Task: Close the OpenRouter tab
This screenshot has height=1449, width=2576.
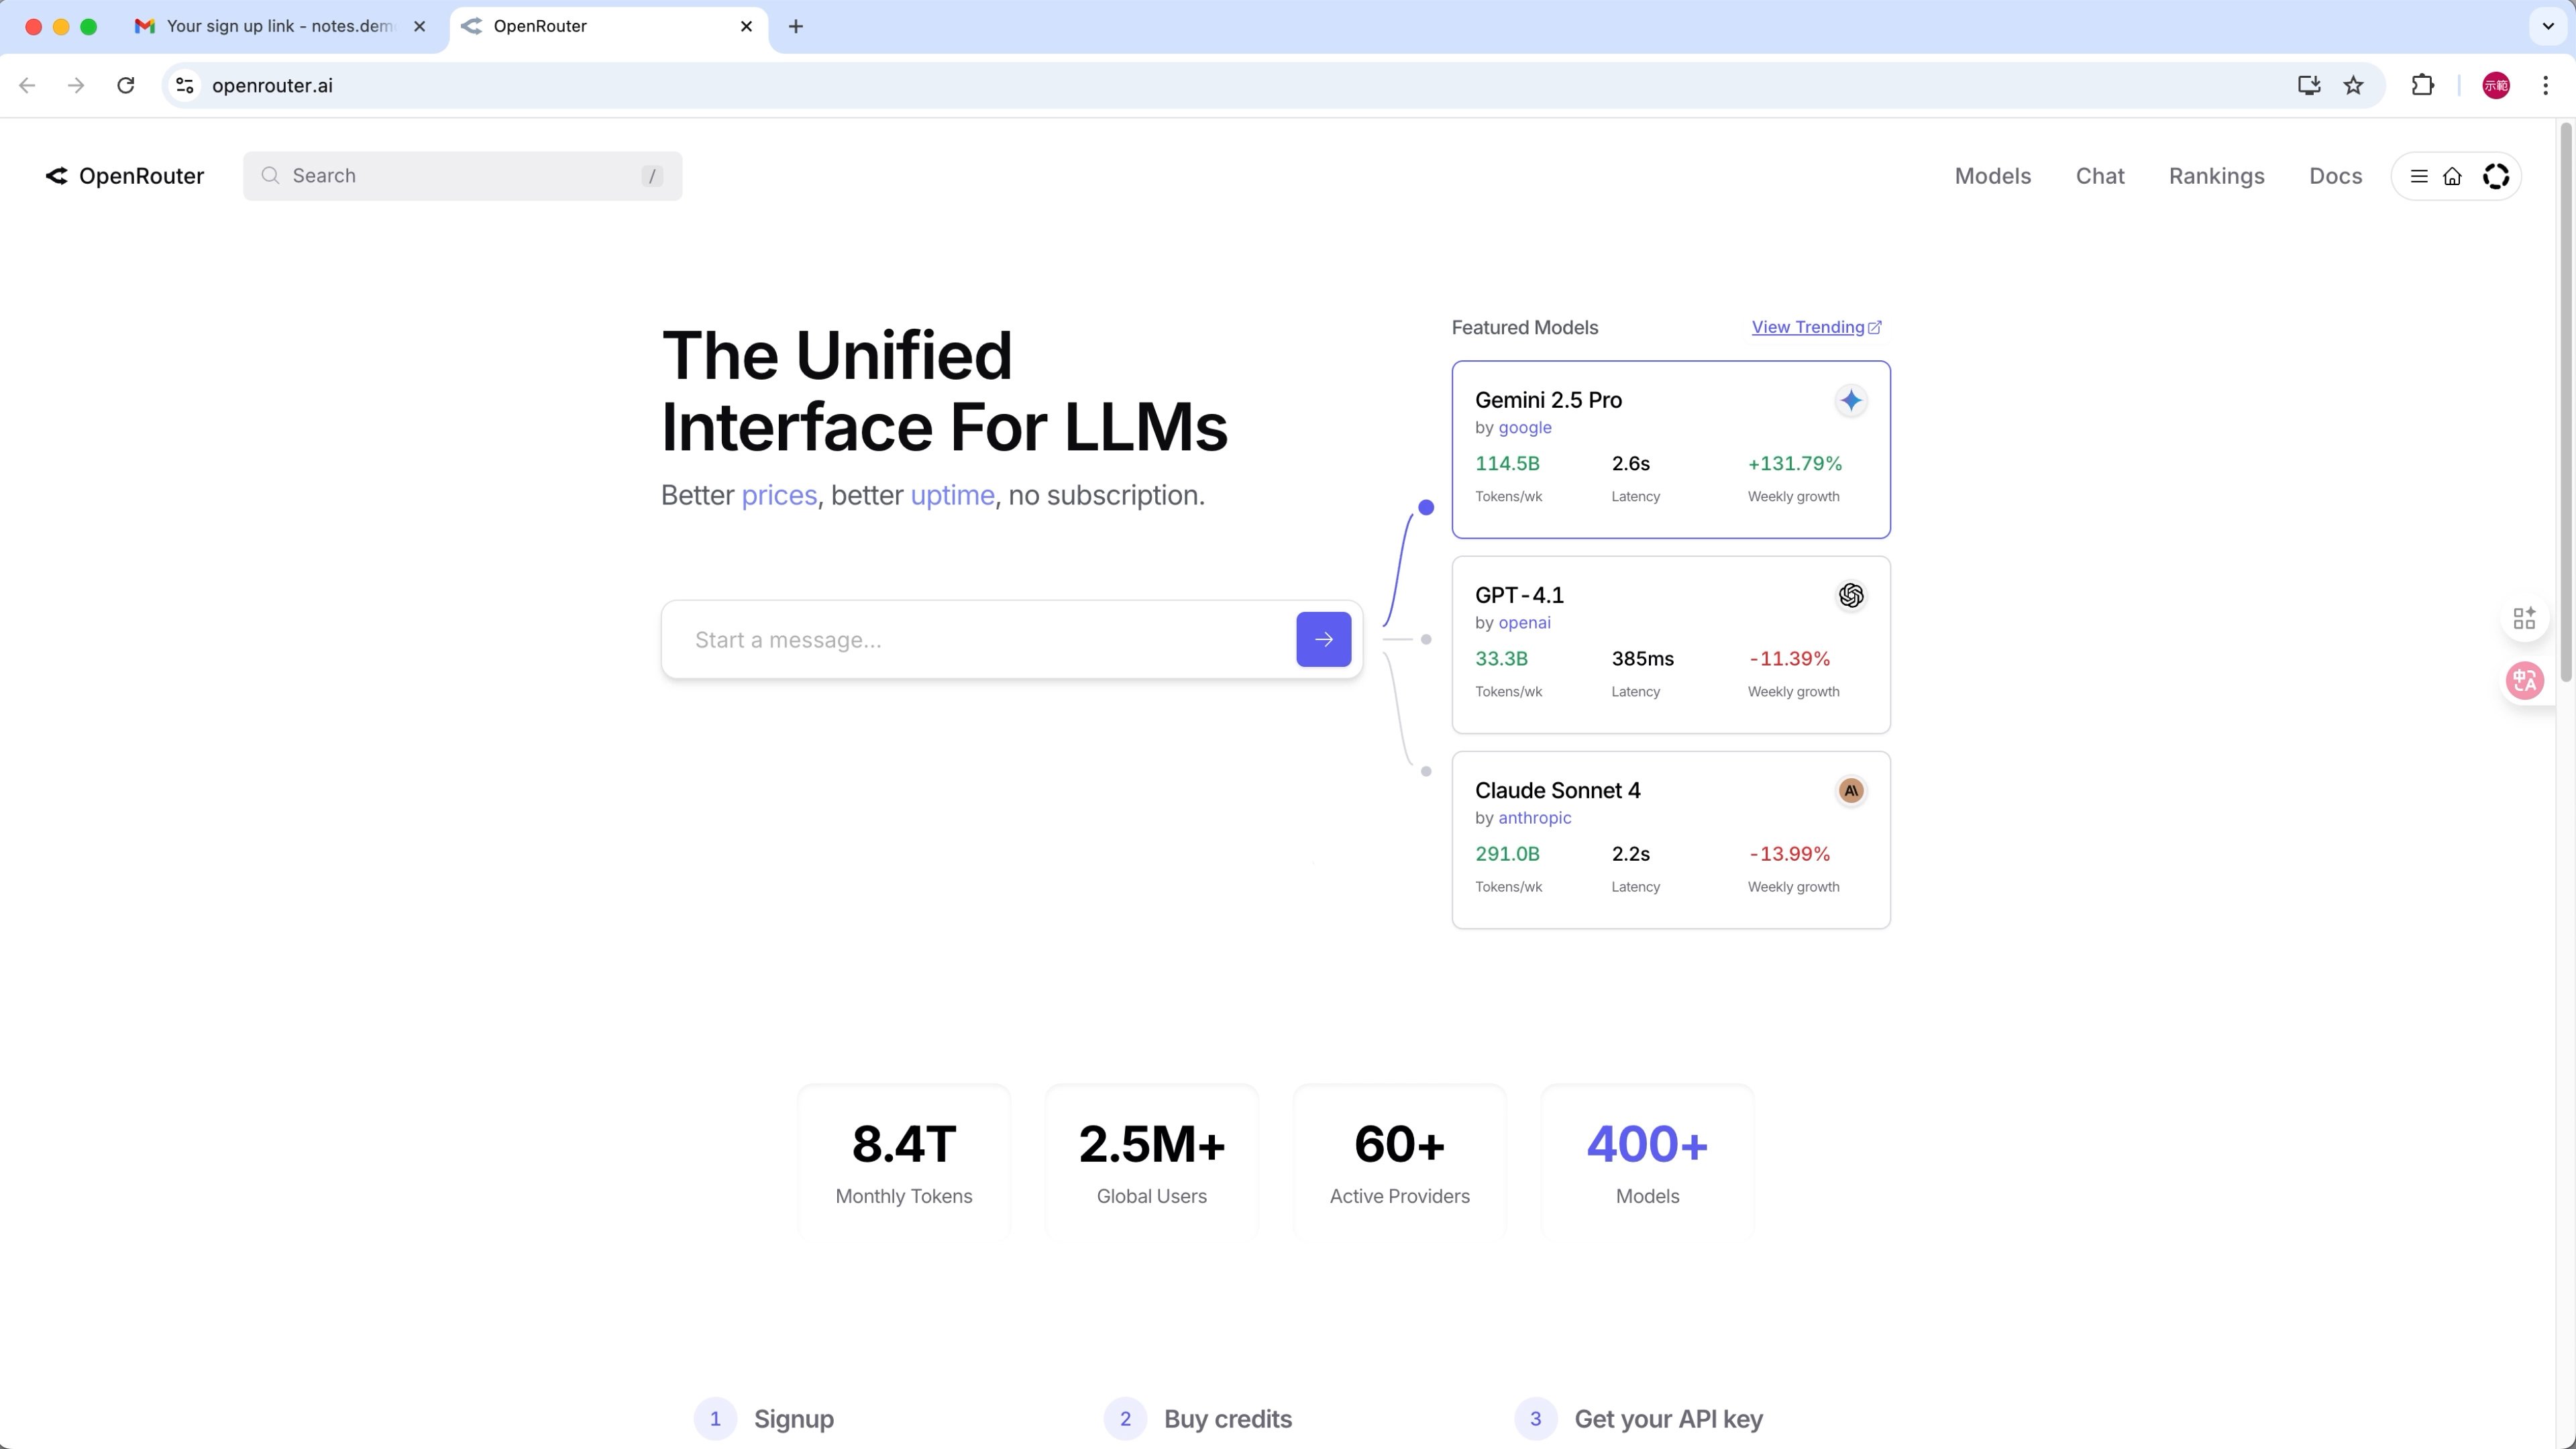Action: pyautogui.click(x=746, y=26)
